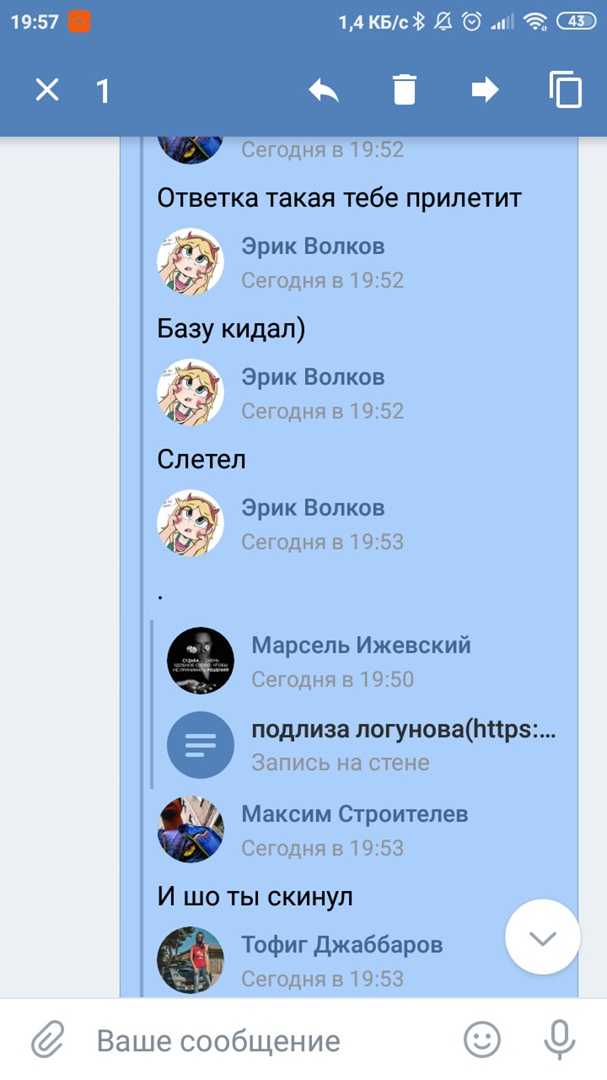Tap the reply arrow icon
The width and height of the screenshot is (607, 1080).
(x=324, y=90)
